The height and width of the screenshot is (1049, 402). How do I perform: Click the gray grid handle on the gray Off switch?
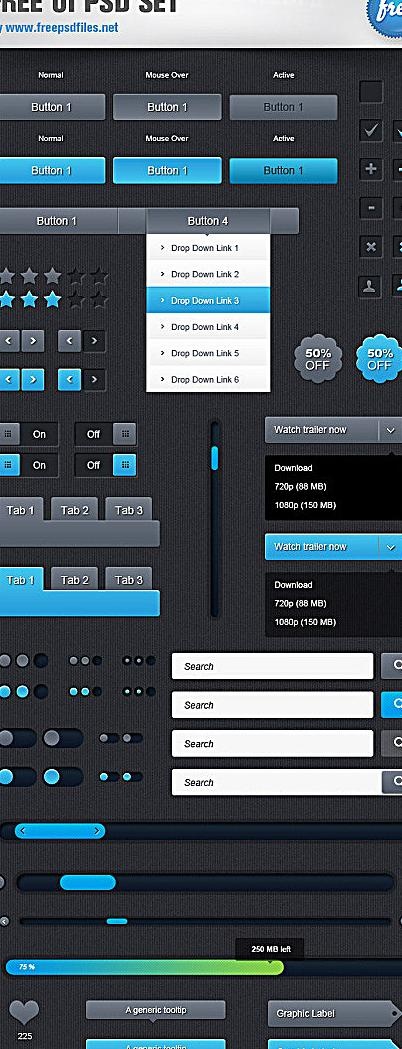click(124, 434)
